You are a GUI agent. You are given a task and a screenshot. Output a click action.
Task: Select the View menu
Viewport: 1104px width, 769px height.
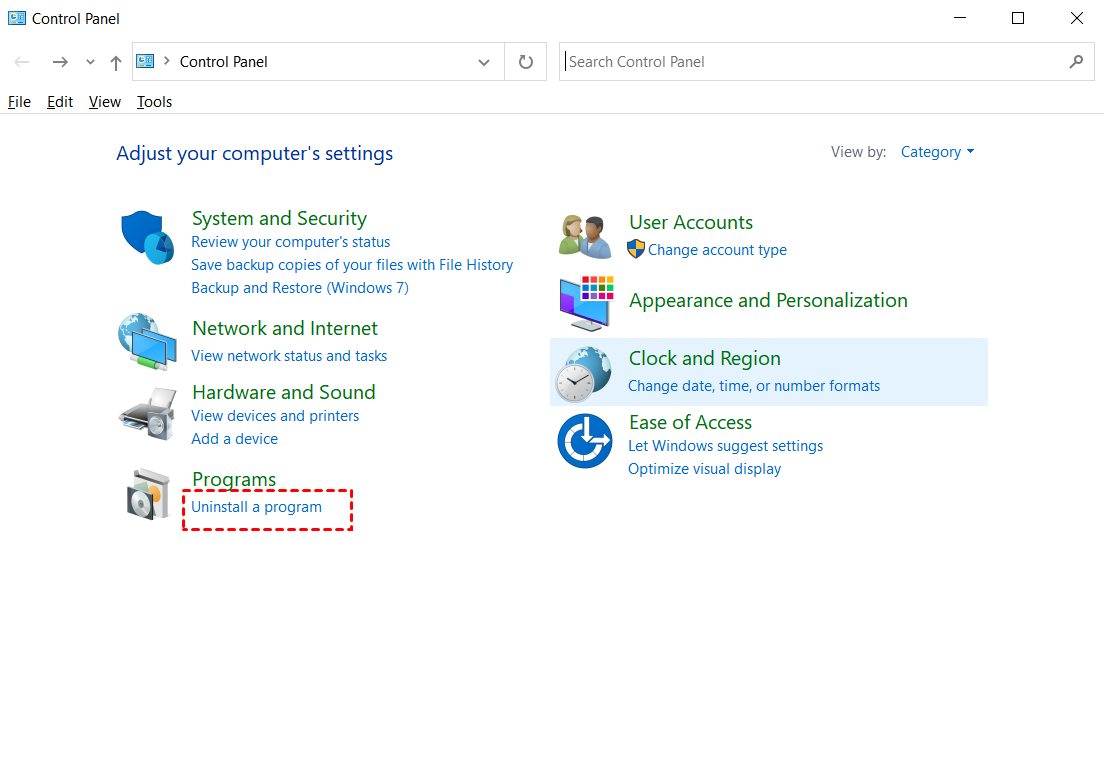tap(105, 102)
